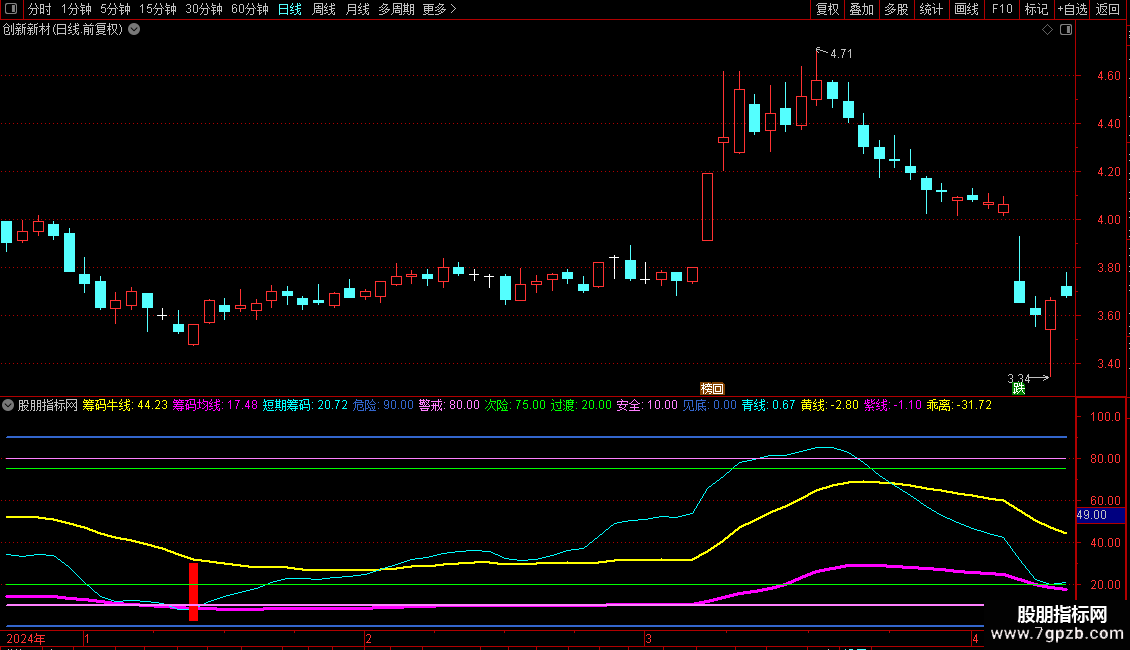
Task: Select the 15分钟 period tab
Action: 157,10
